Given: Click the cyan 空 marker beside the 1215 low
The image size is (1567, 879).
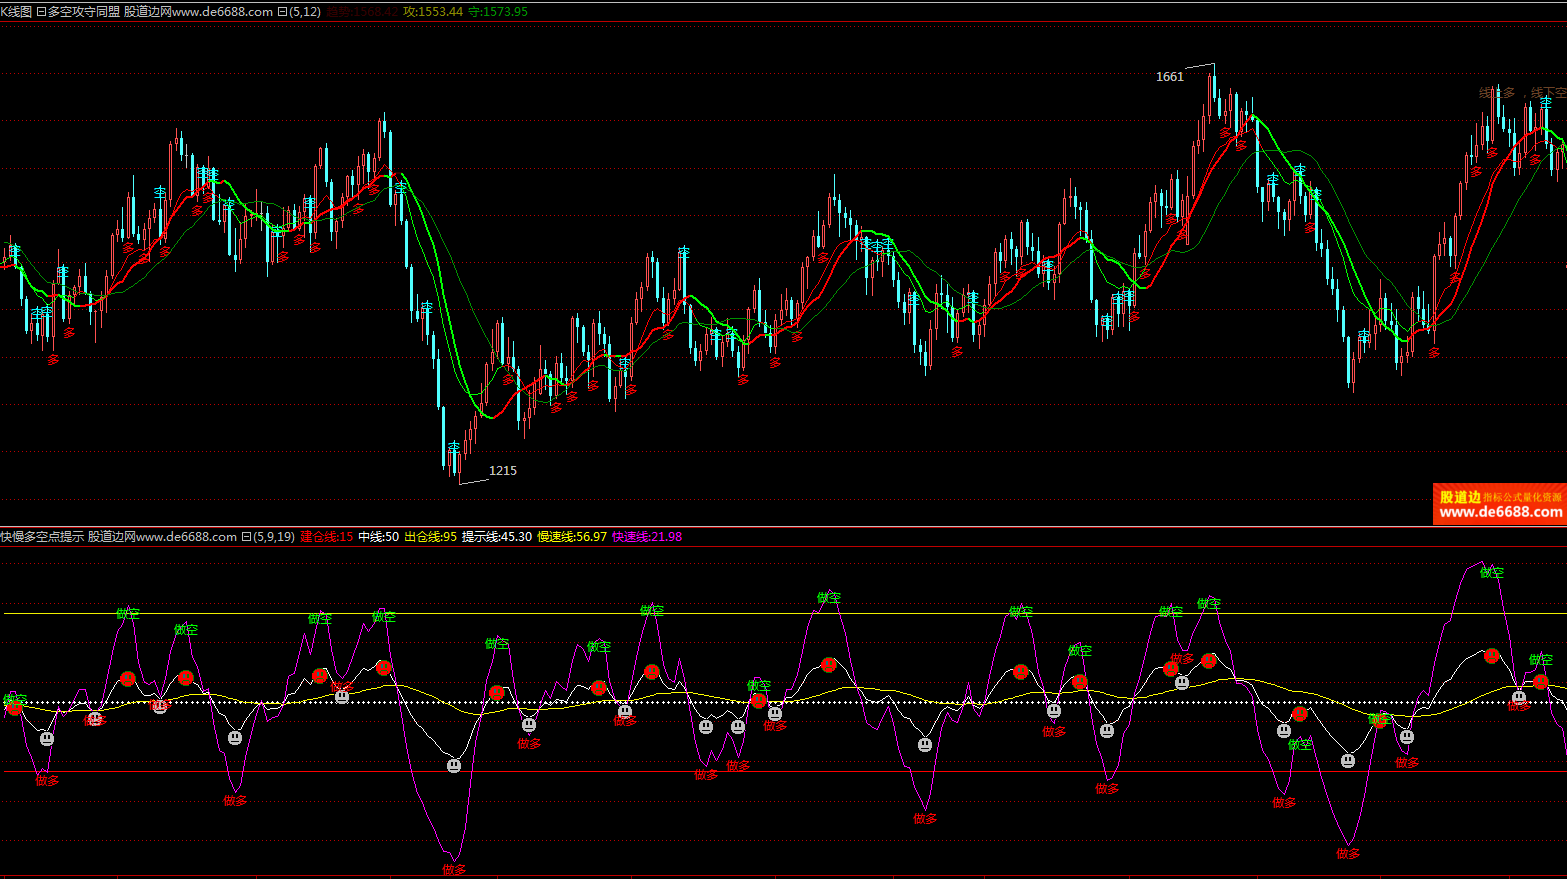Looking at the screenshot, I should click(454, 447).
